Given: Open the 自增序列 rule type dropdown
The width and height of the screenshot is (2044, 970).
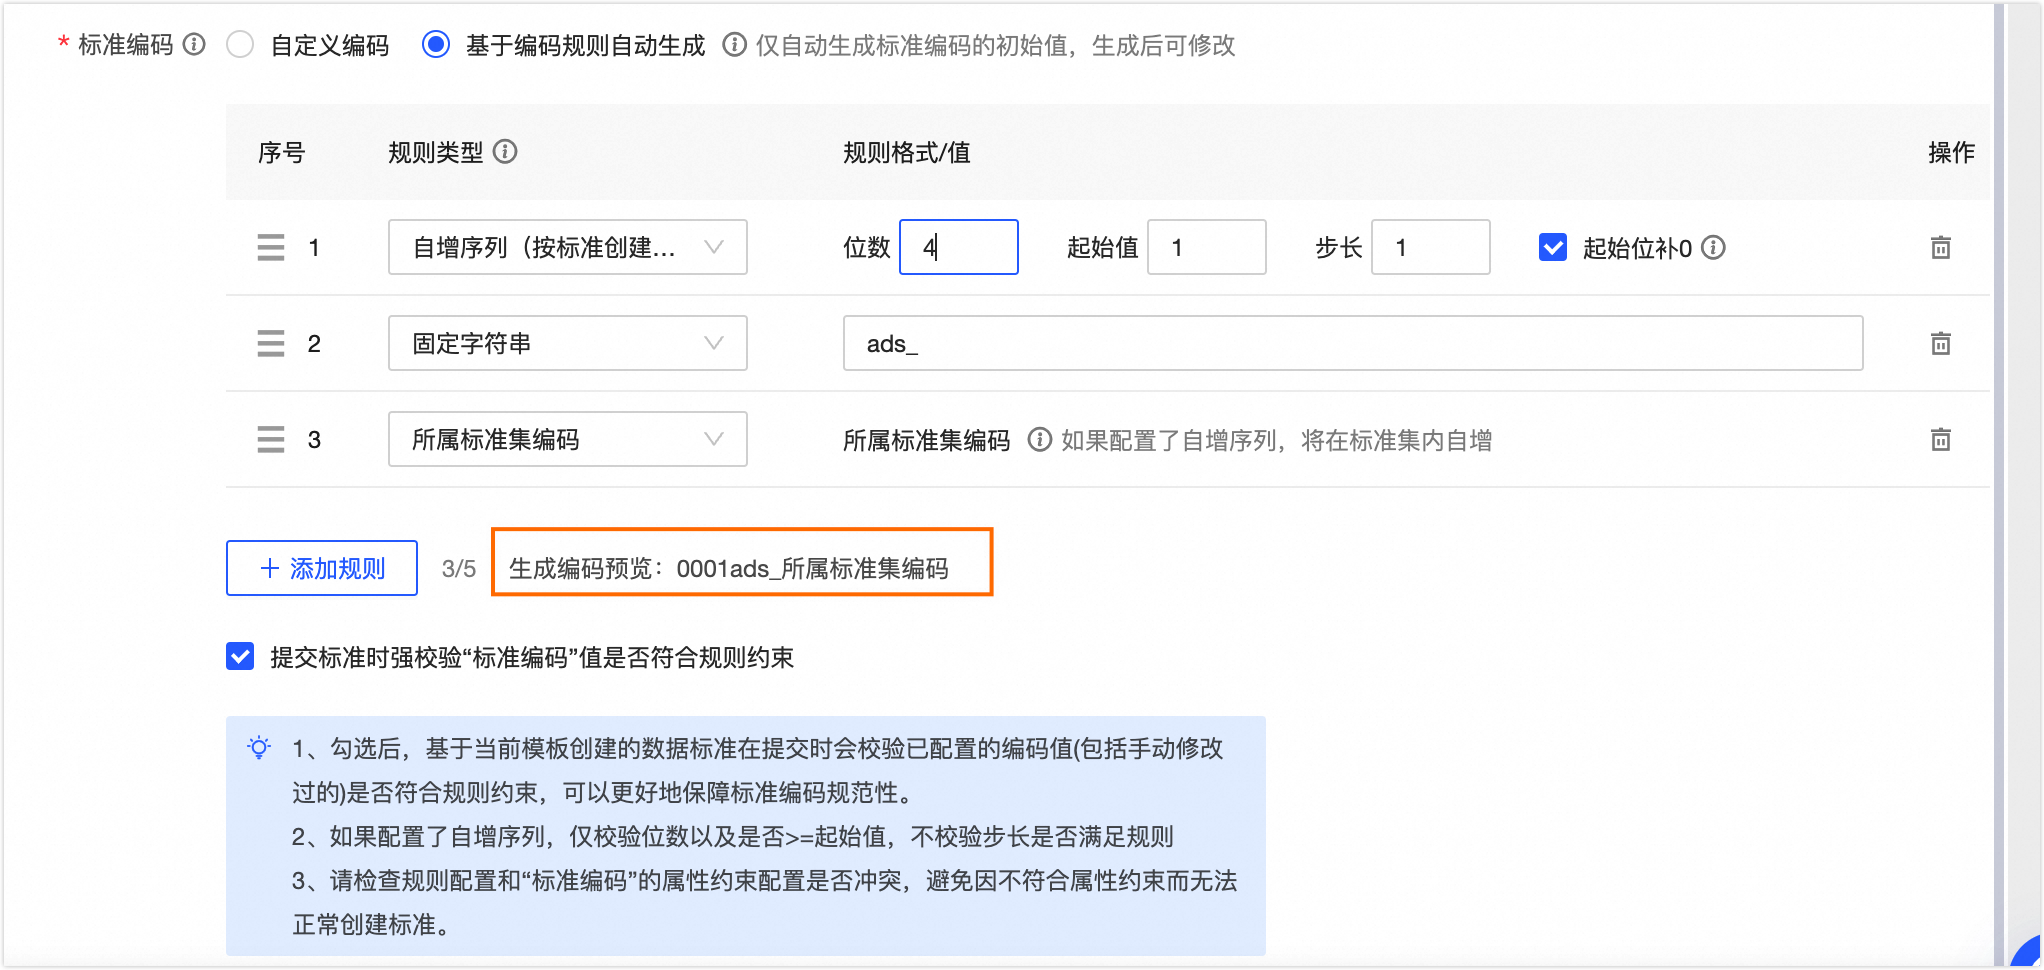Looking at the screenshot, I should click(x=568, y=247).
